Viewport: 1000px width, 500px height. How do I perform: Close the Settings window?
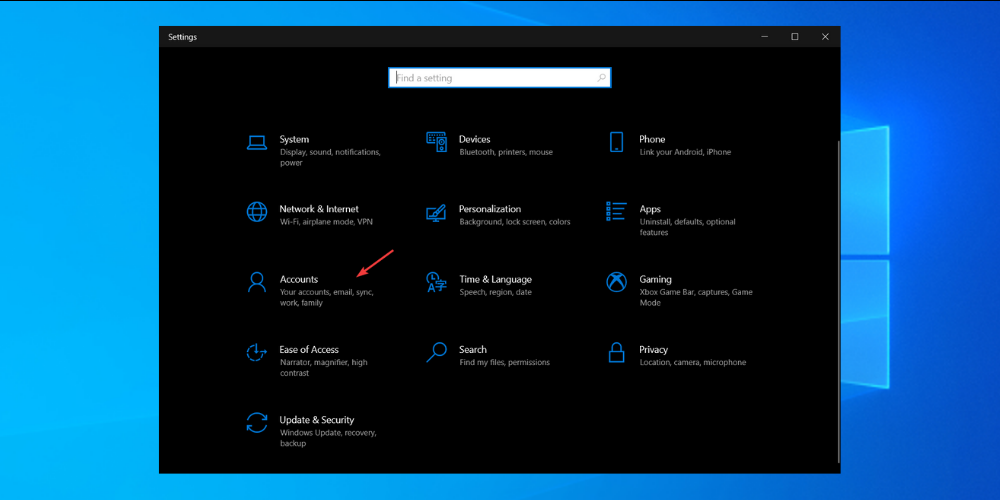pyautogui.click(x=825, y=37)
